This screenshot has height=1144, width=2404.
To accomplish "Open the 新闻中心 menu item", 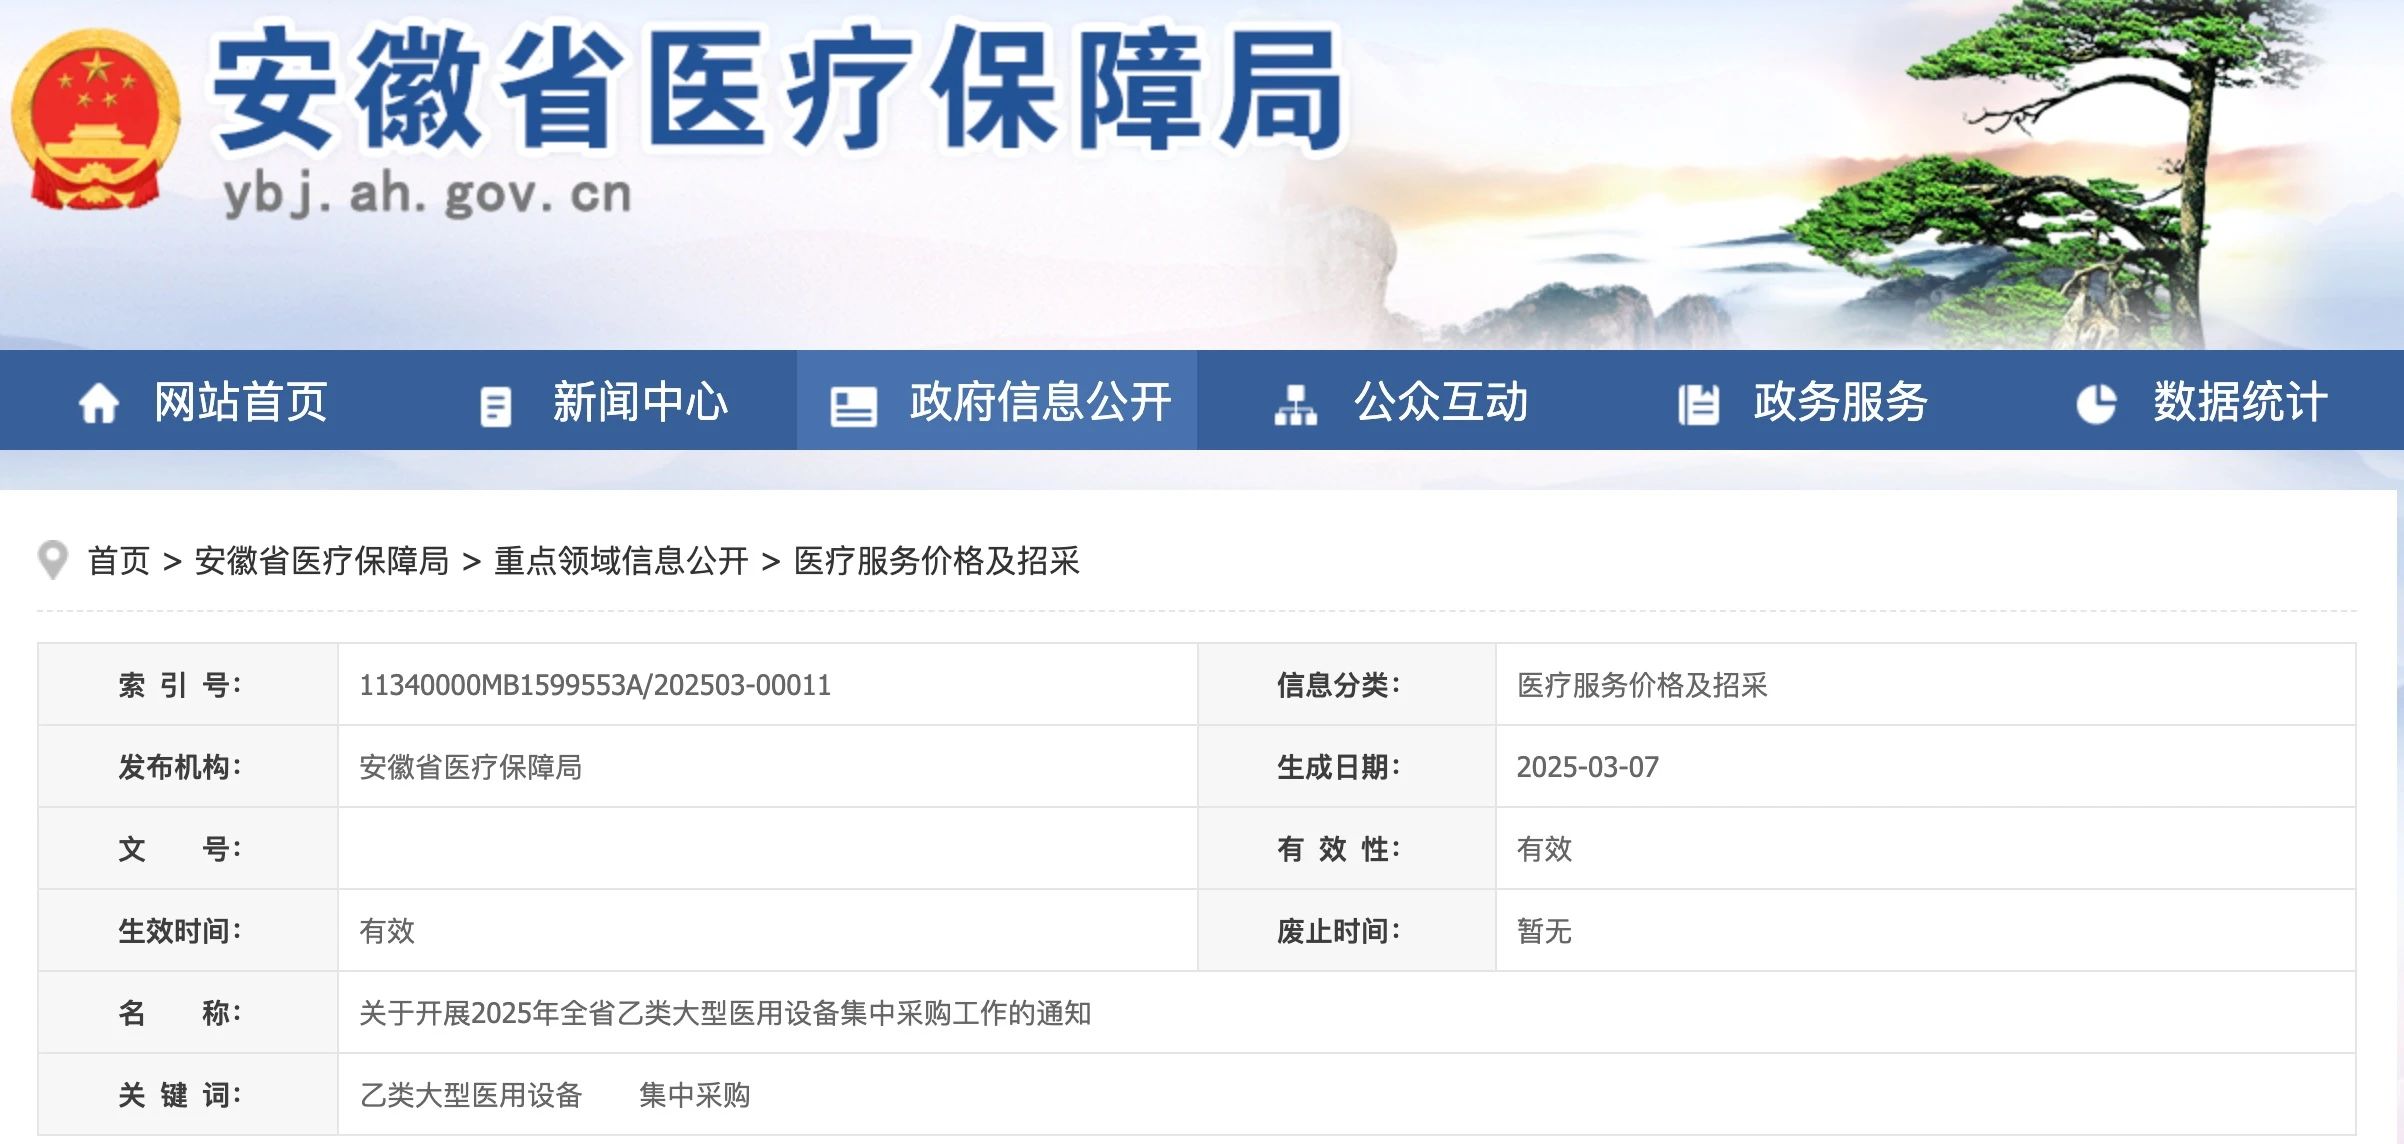I will [640, 402].
